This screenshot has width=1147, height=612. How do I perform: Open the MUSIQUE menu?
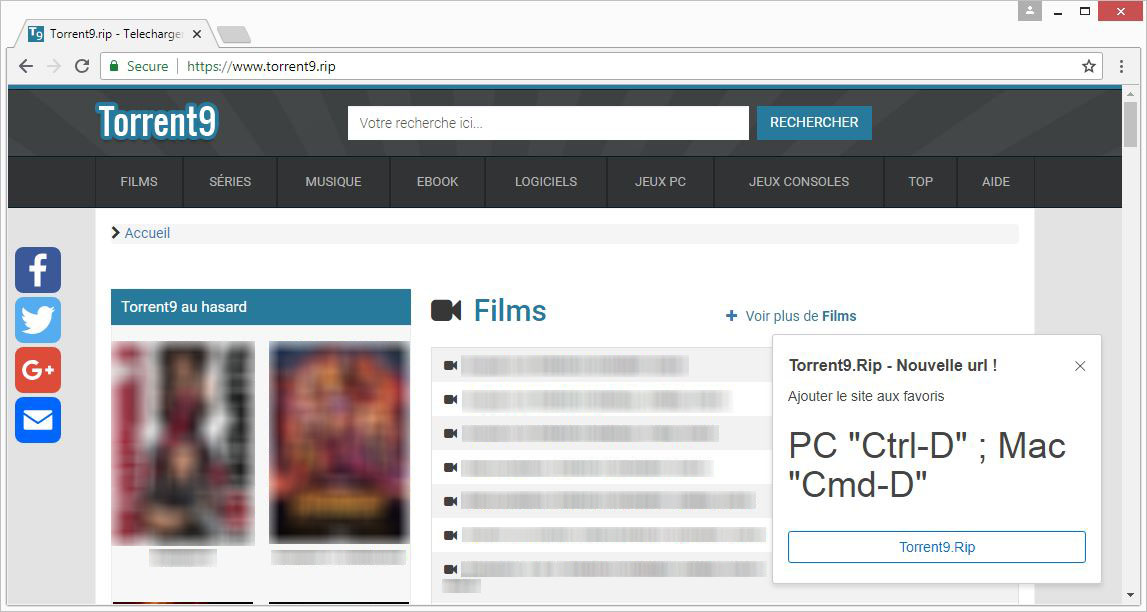click(x=334, y=181)
